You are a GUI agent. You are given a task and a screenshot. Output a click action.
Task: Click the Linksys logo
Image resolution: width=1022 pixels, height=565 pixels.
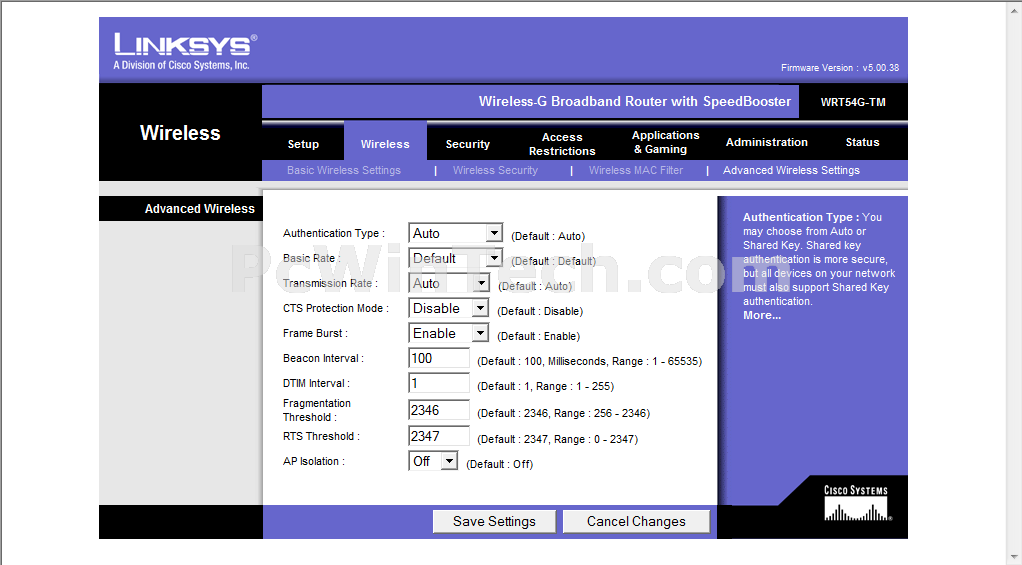[x=186, y=44]
